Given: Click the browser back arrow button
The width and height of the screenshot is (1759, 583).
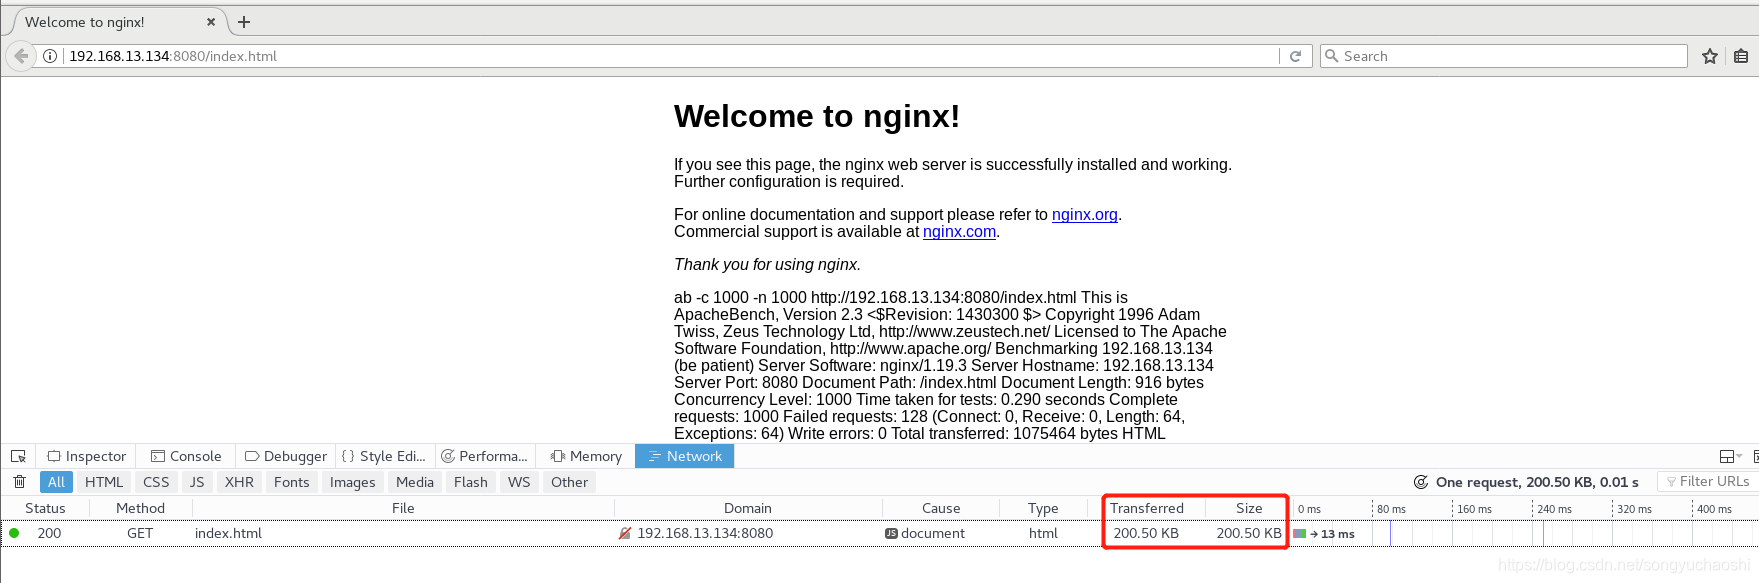Looking at the screenshot, I should coord(21,56).
